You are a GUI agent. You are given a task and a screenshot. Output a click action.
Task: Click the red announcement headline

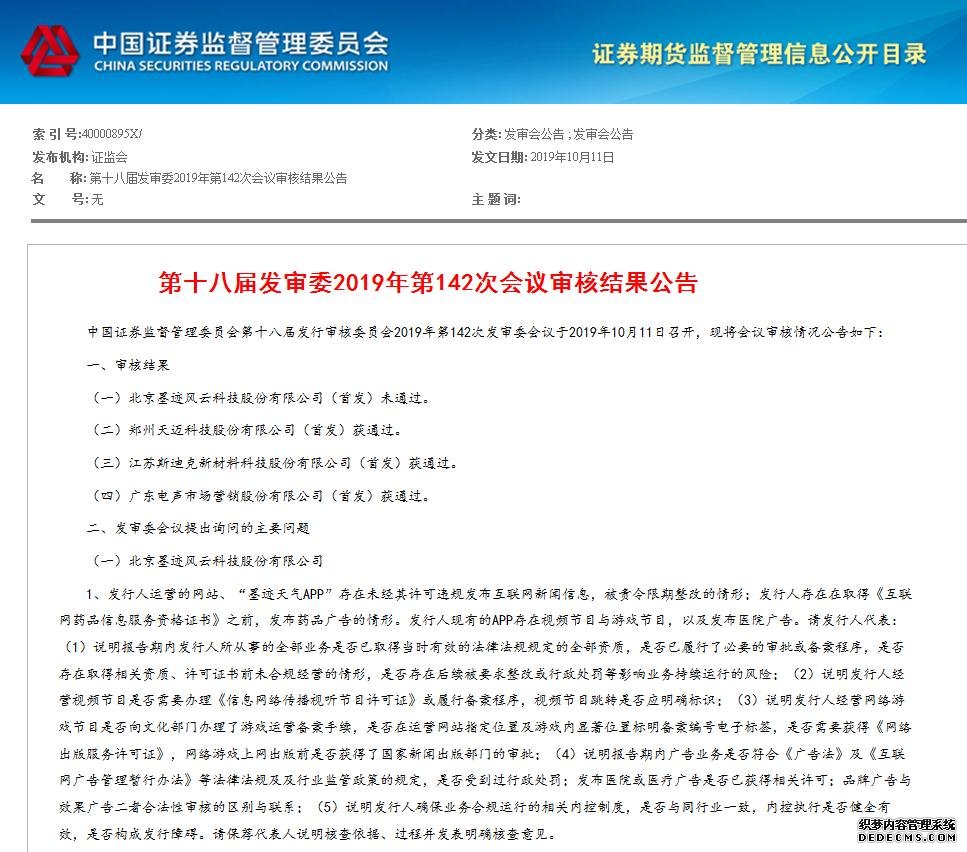coord(428,283)
